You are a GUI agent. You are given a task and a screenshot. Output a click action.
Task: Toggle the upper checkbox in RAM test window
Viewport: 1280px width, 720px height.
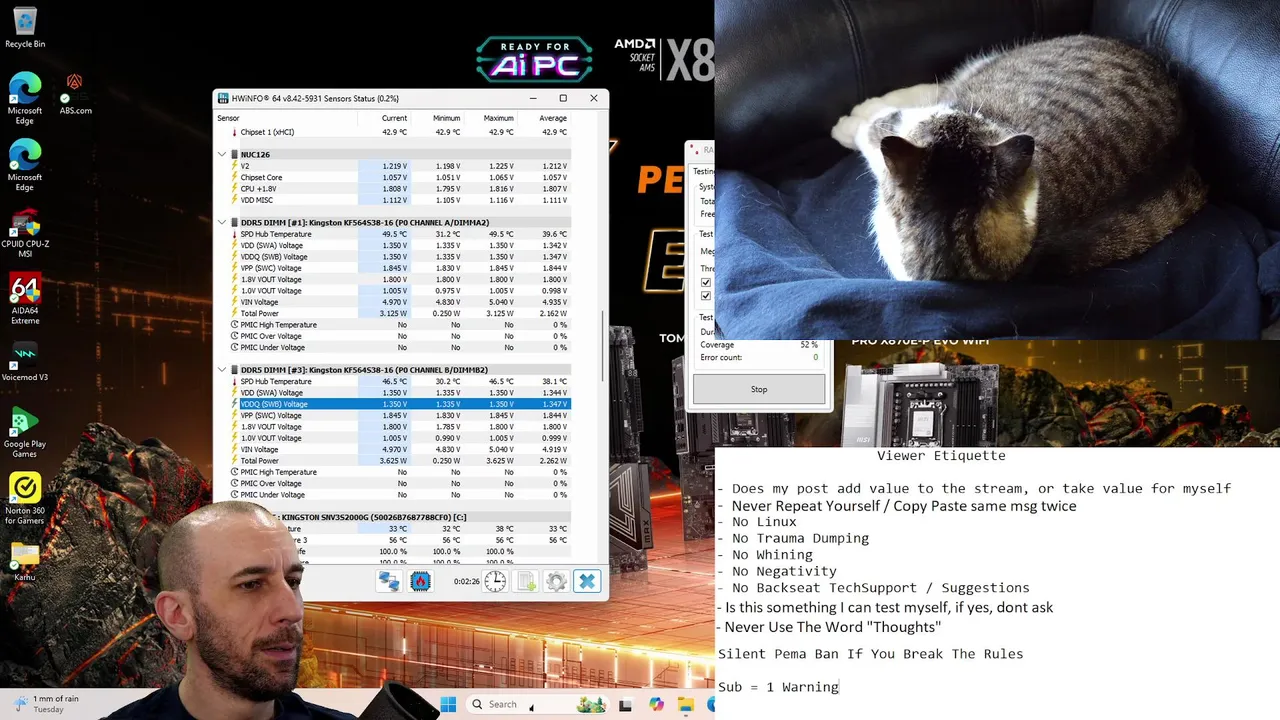(706, 283)
